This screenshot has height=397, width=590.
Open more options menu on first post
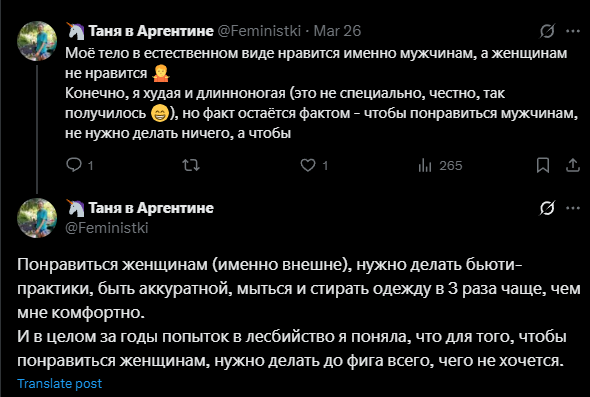[573, 31]
